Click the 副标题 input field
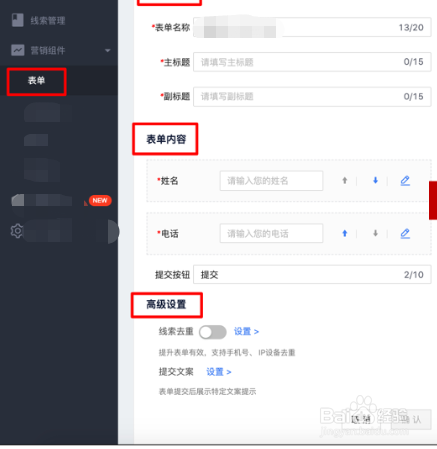 pyautogui.click(x=312, y=97)
